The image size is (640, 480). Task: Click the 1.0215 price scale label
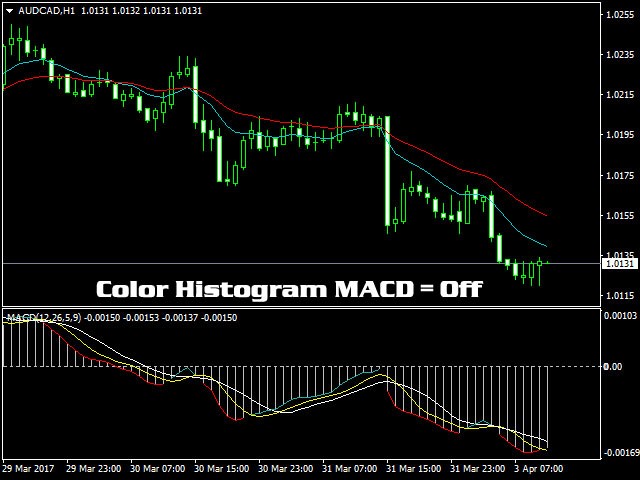tap(620, 95)
